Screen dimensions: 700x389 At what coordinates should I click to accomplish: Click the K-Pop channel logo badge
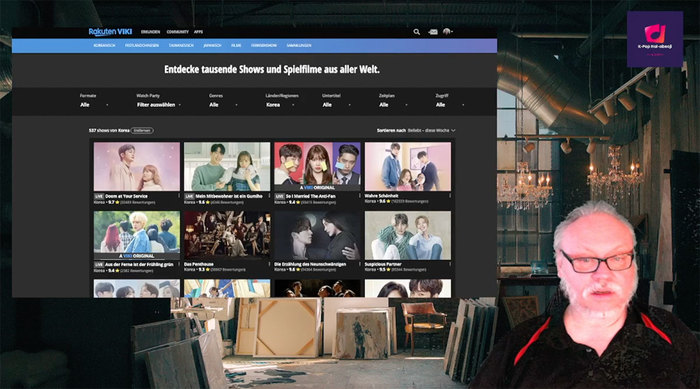pos(655,39)
